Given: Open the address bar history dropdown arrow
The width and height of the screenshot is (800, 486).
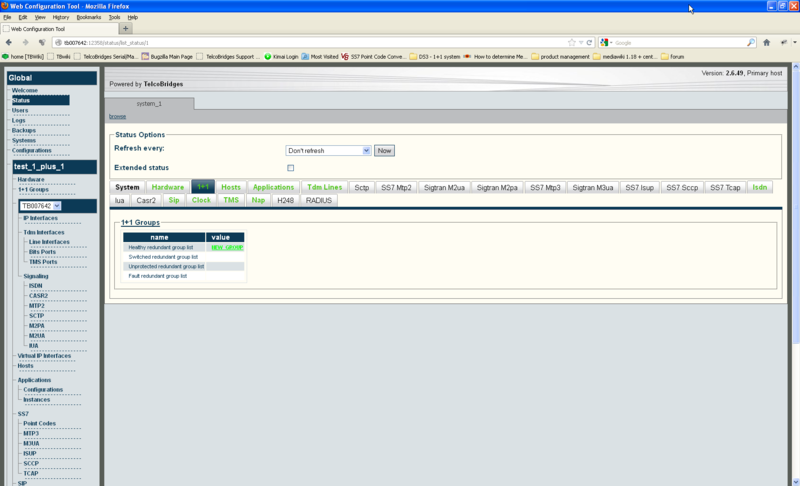Looking at the screenshot, I should click(581, 43).
